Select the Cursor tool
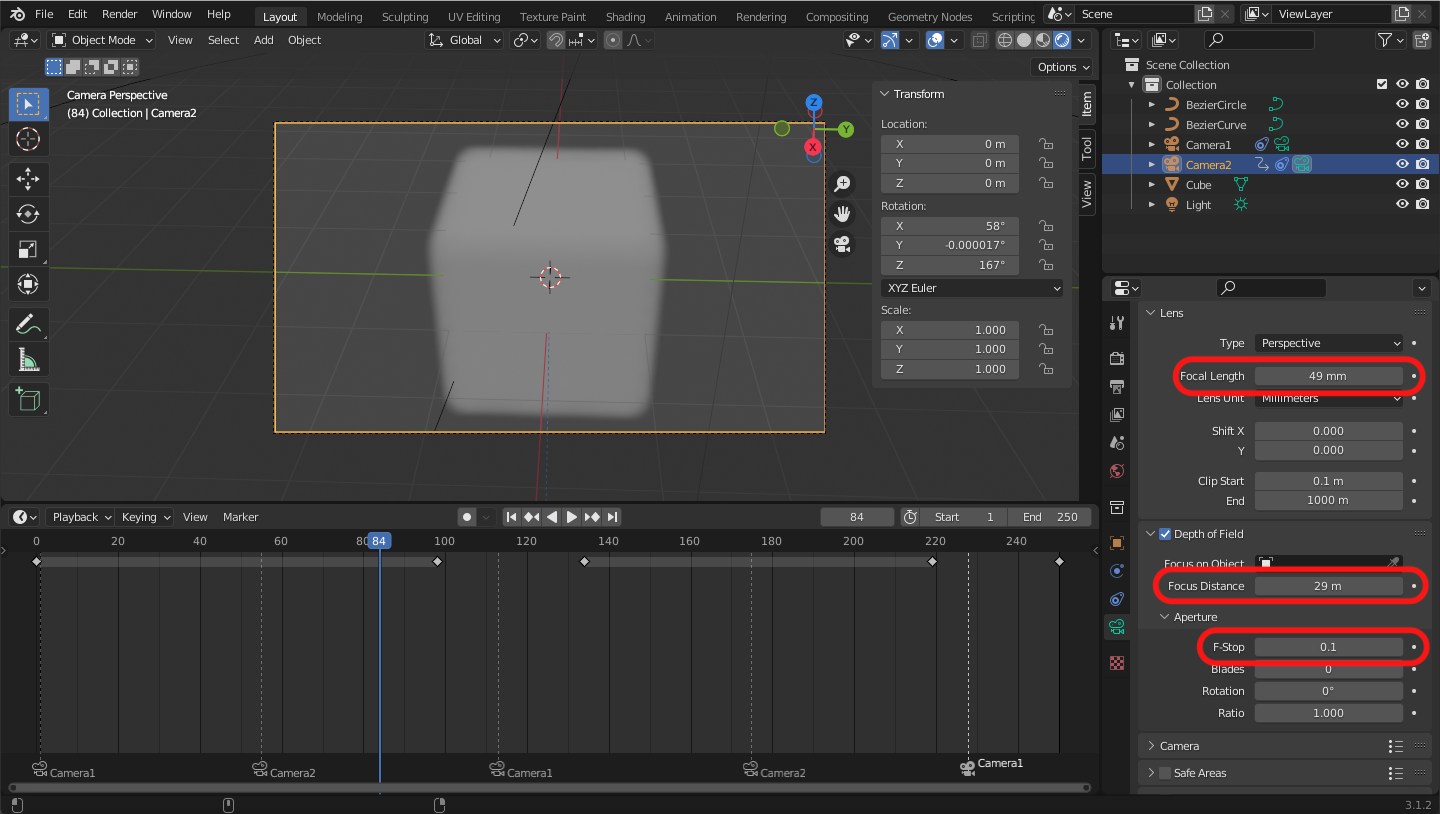Screen dimensions: 1440x814 28,139
